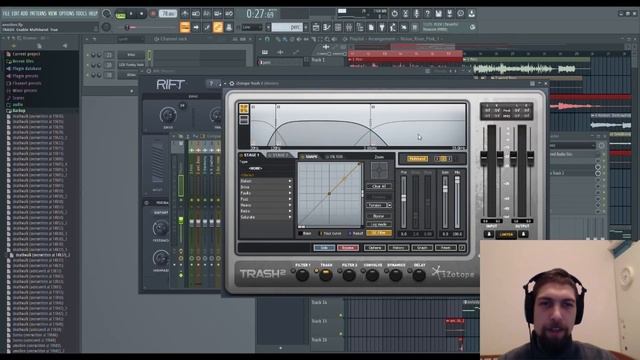Screen dimensions: 640x360
Task: Expand the Saturate category arrow
Action: [290, 217]
